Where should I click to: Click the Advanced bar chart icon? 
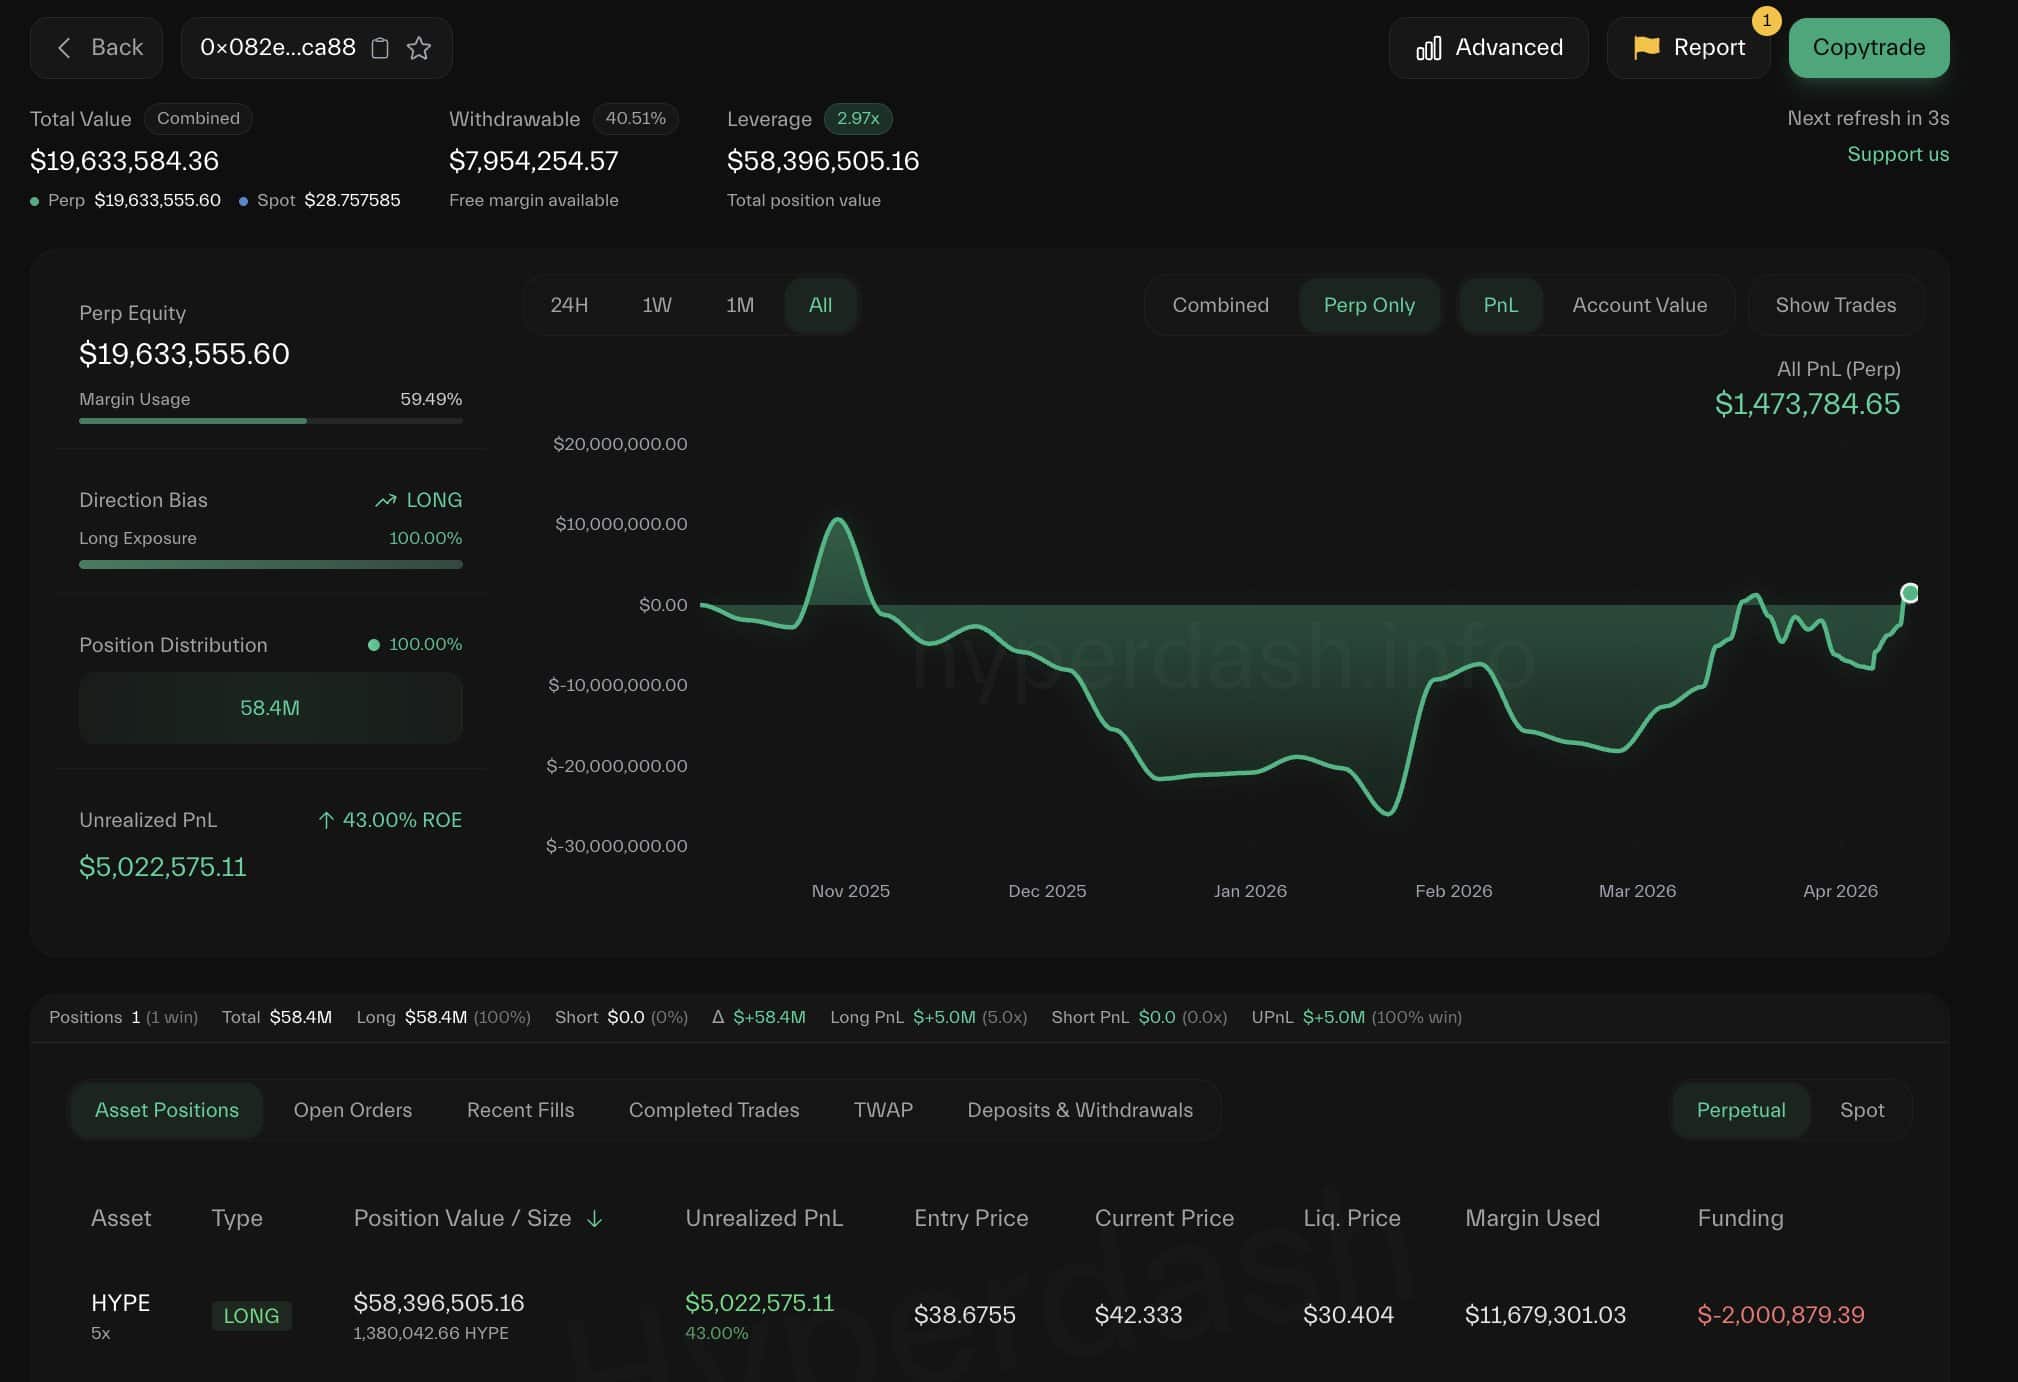click(1428, 48)
